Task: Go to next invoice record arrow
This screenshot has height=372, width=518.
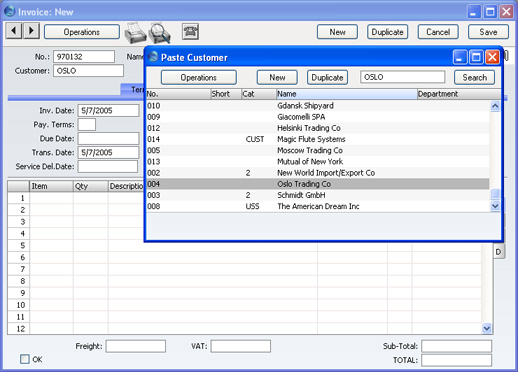Action: pos(32,31)
